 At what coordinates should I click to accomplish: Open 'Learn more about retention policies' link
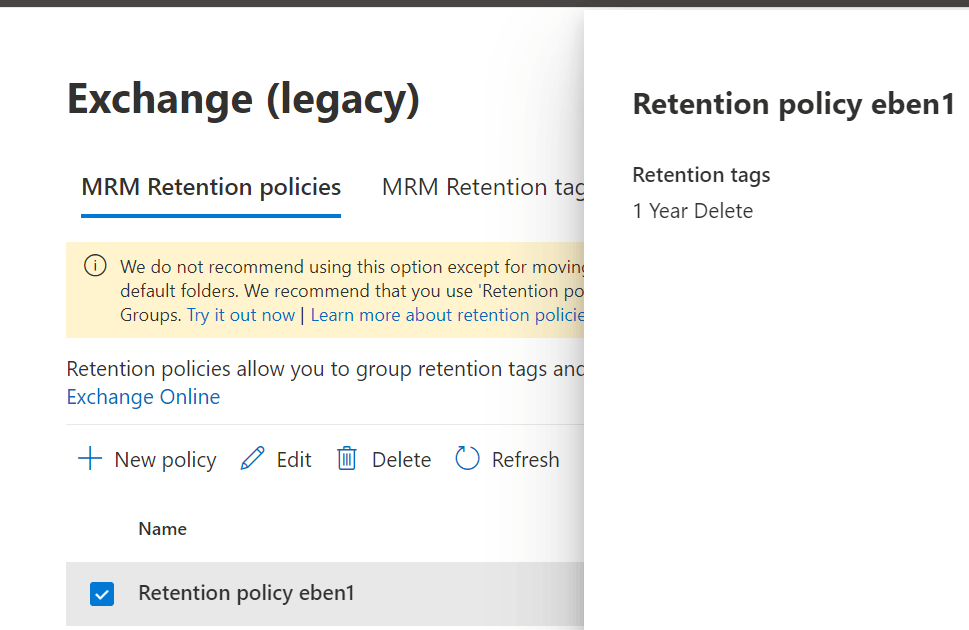(x=447, y=315)
